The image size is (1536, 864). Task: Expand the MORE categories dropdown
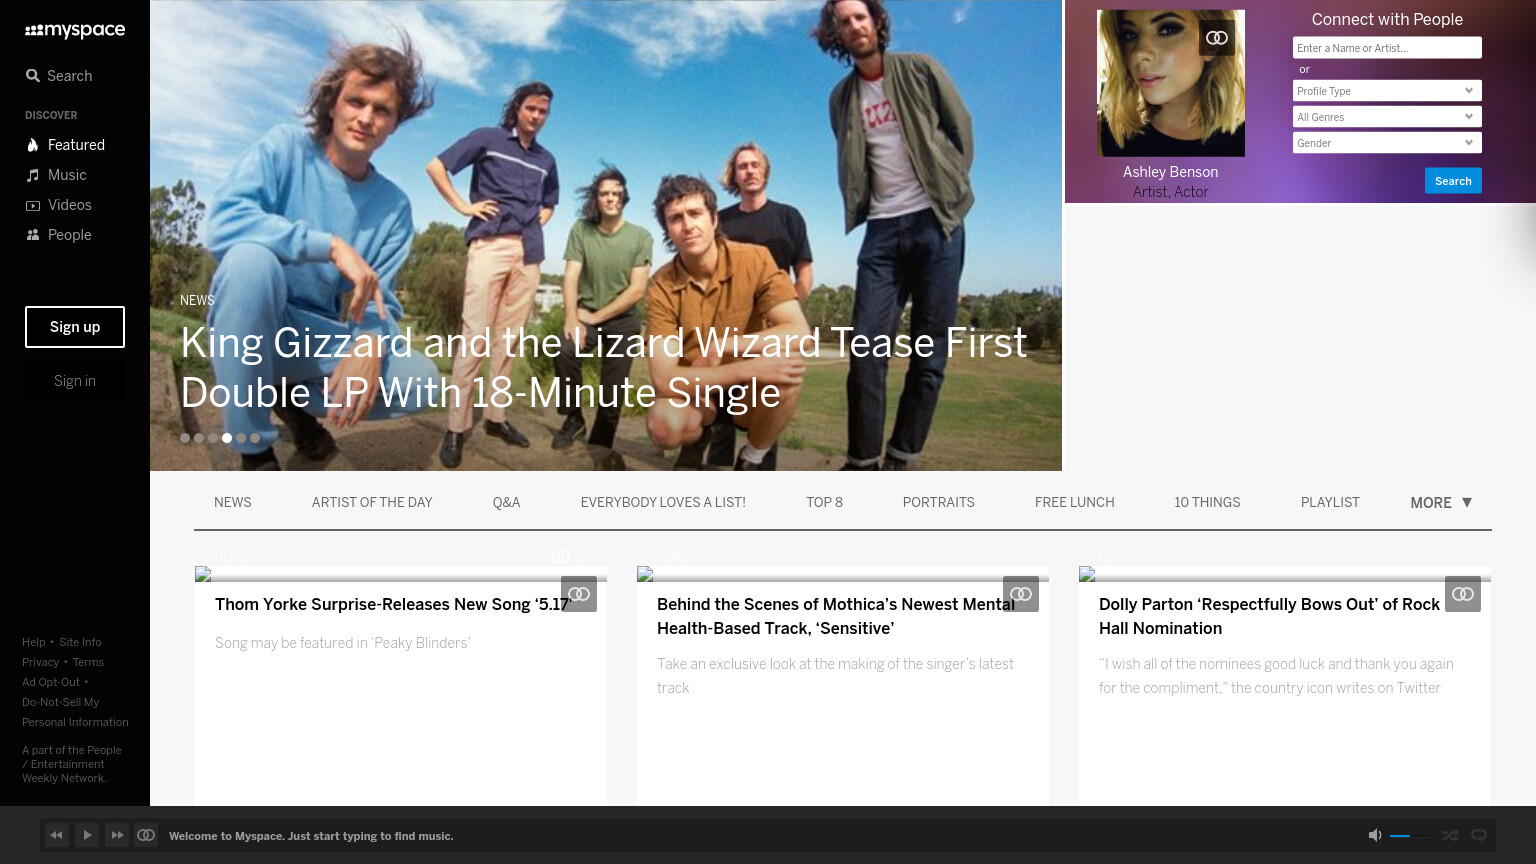click(1441, 503)
